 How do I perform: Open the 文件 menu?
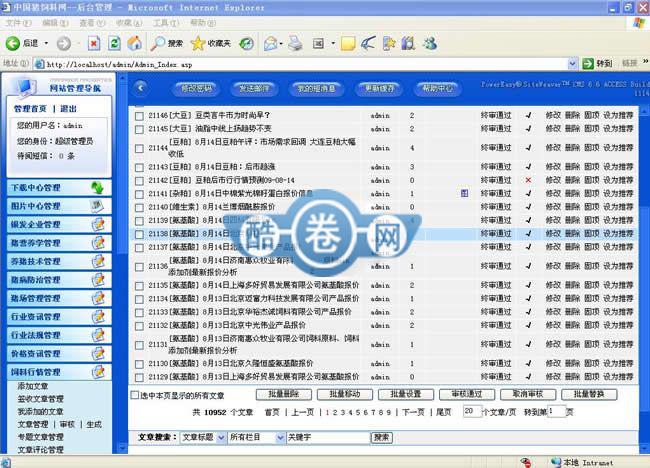coord(18,23)
